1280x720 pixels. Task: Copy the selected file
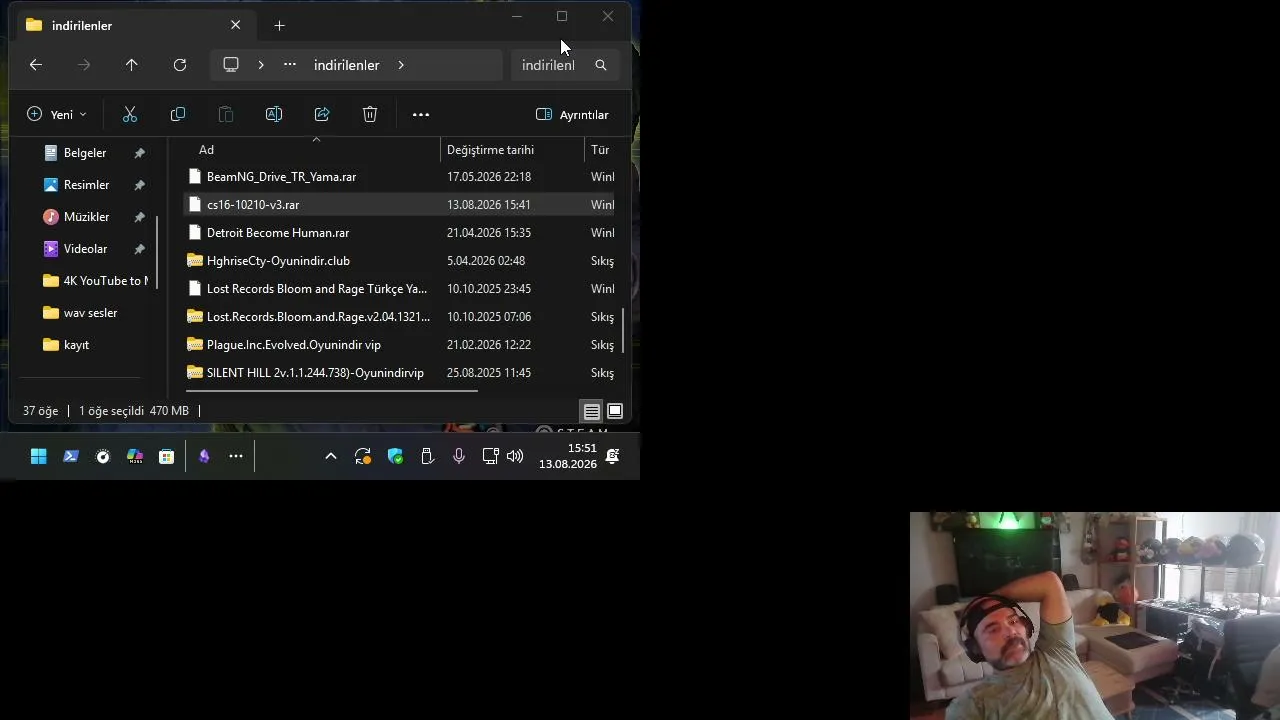178,115
